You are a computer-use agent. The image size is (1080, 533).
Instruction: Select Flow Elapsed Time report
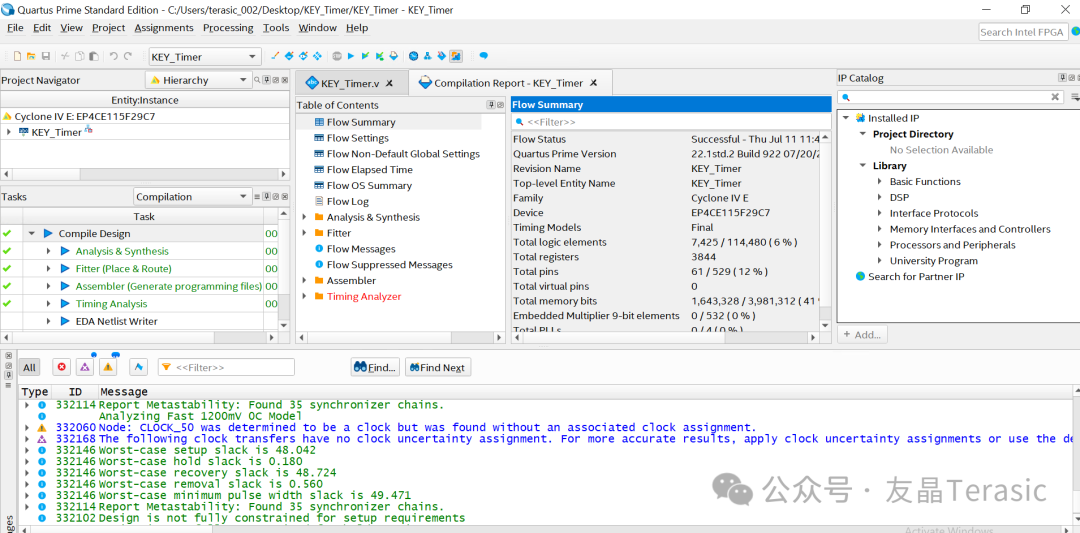pyautogui.click(x=370, y=170)
